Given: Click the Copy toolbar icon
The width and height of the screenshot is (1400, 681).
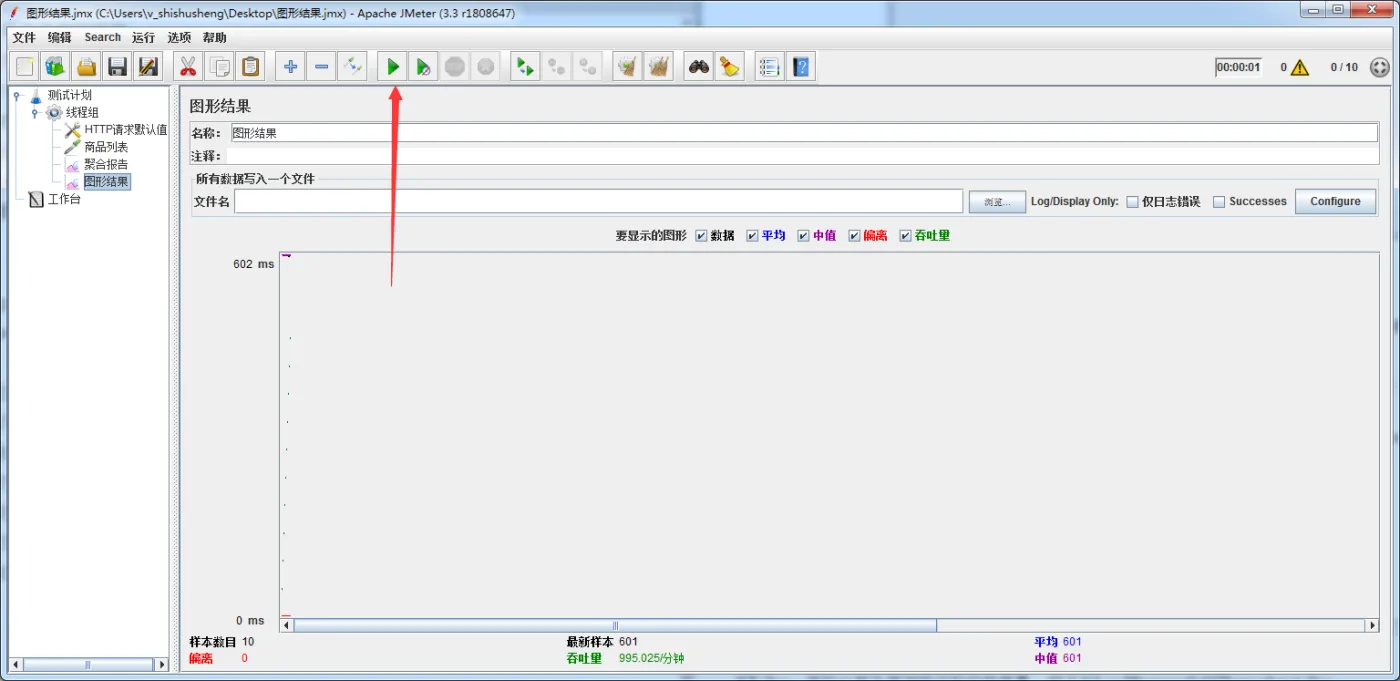Looking at the screenshot, I should coord(219,67).
